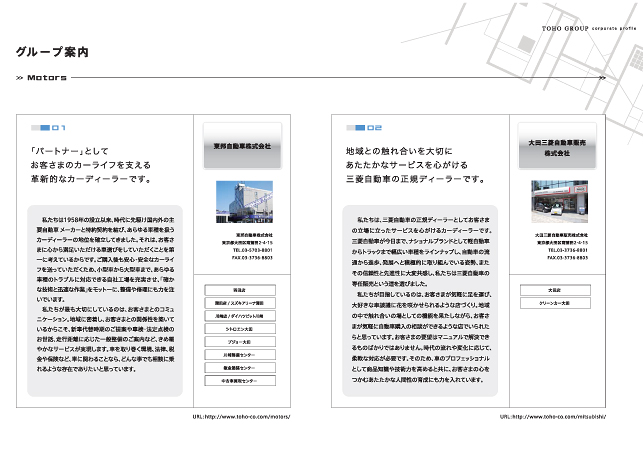
Task: Click the FAX line under Toho Motors address
Action: 252,258
